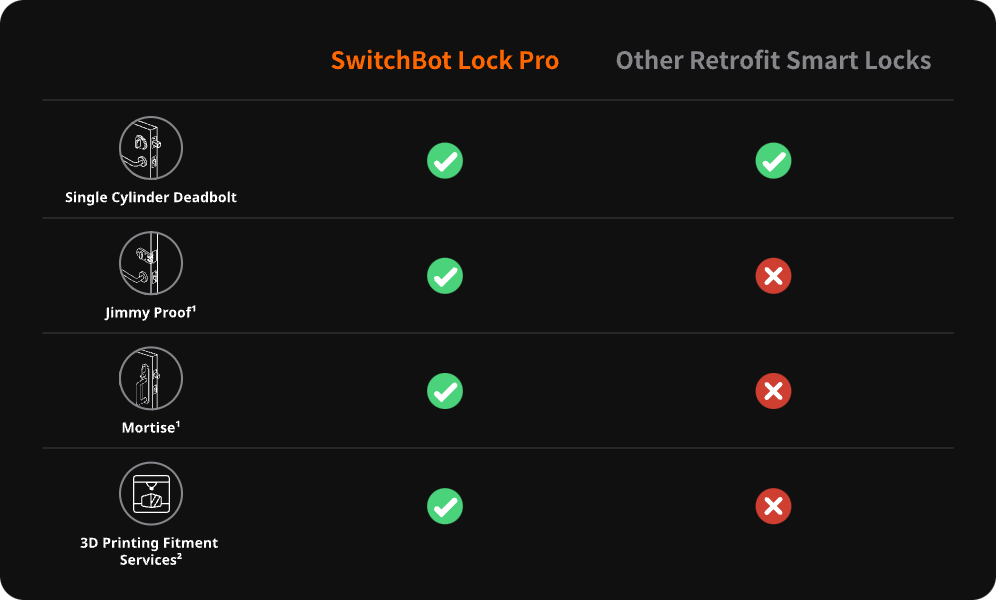Click SwitchBot's green check for Jimmy Proof
This screenshot has width=996, height=600.
pos(445,275)
